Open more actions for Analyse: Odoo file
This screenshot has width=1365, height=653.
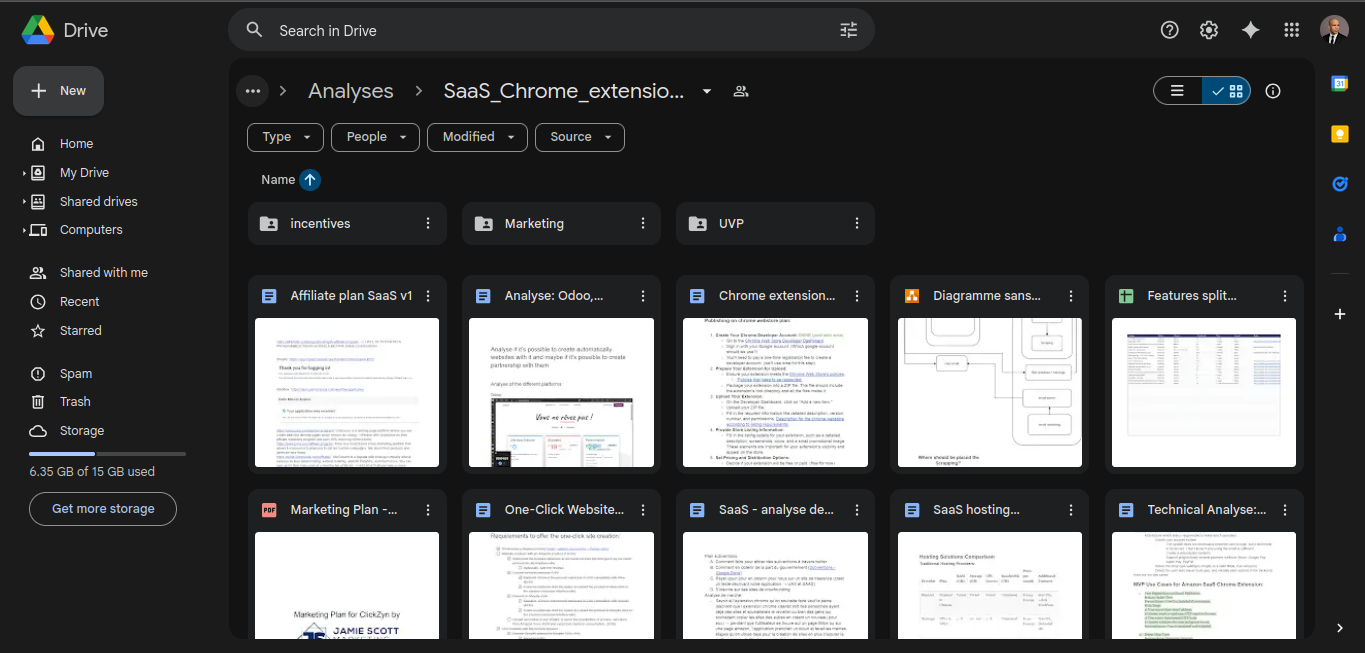pyautogui.click(x=642, y=296)
